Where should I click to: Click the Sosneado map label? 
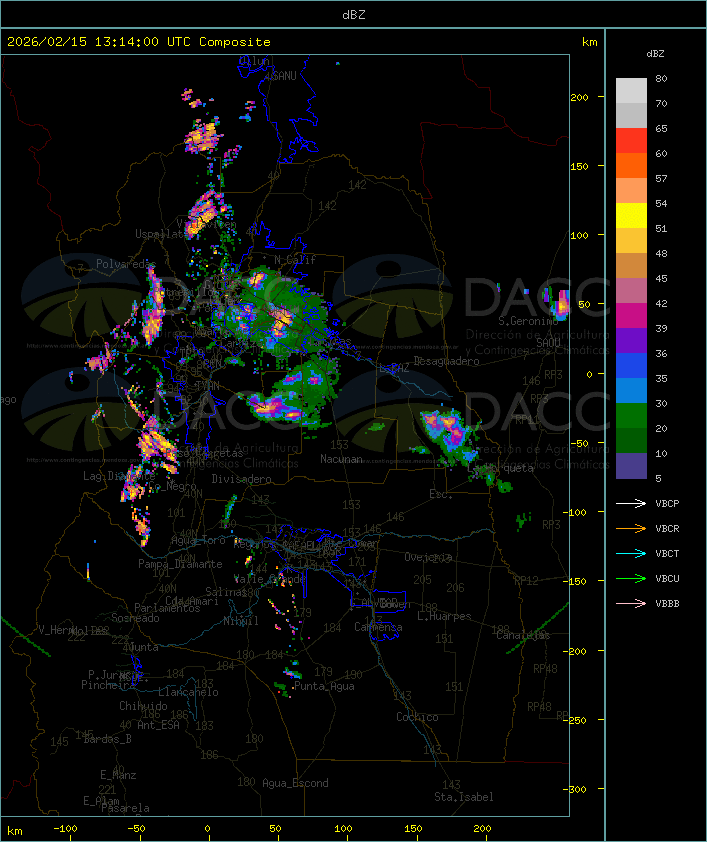tap(135, 618)
